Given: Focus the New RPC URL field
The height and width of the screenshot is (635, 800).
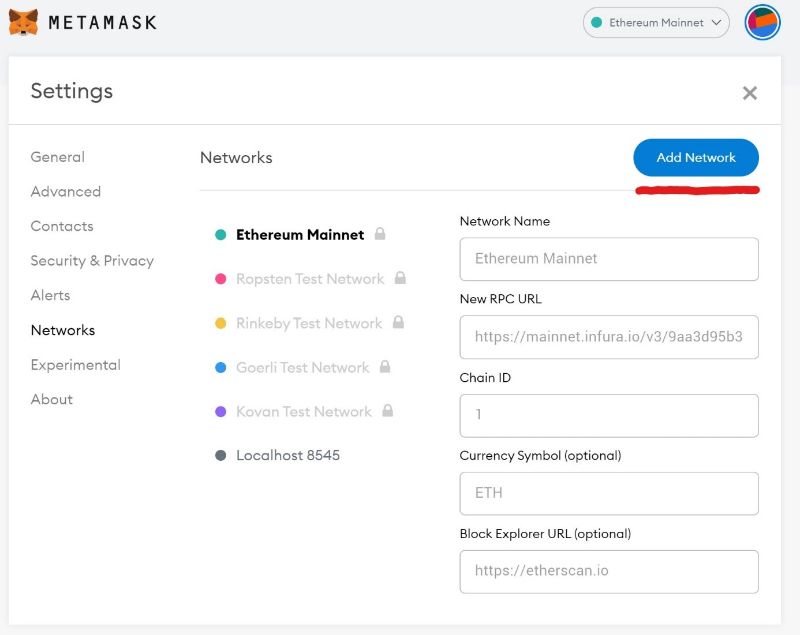Looking at the screenshot, I should point(608,337).
